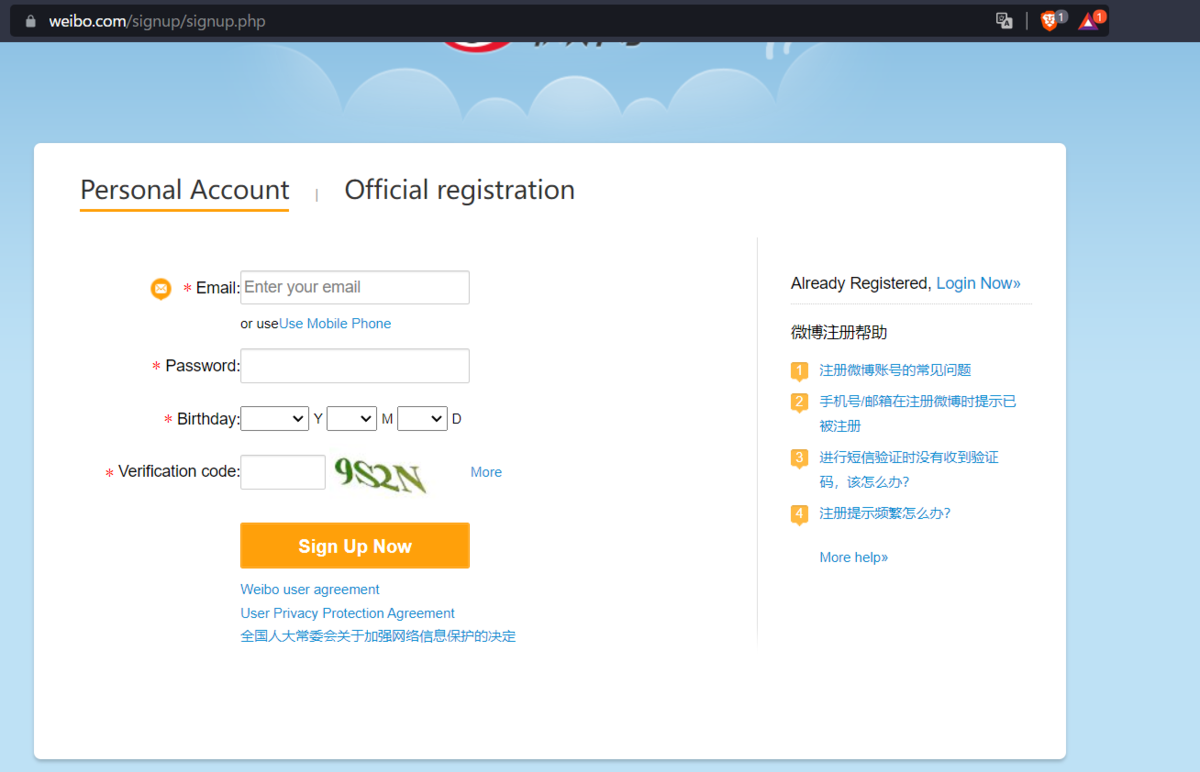Open the Birthday month dropdown

[352, 419]
